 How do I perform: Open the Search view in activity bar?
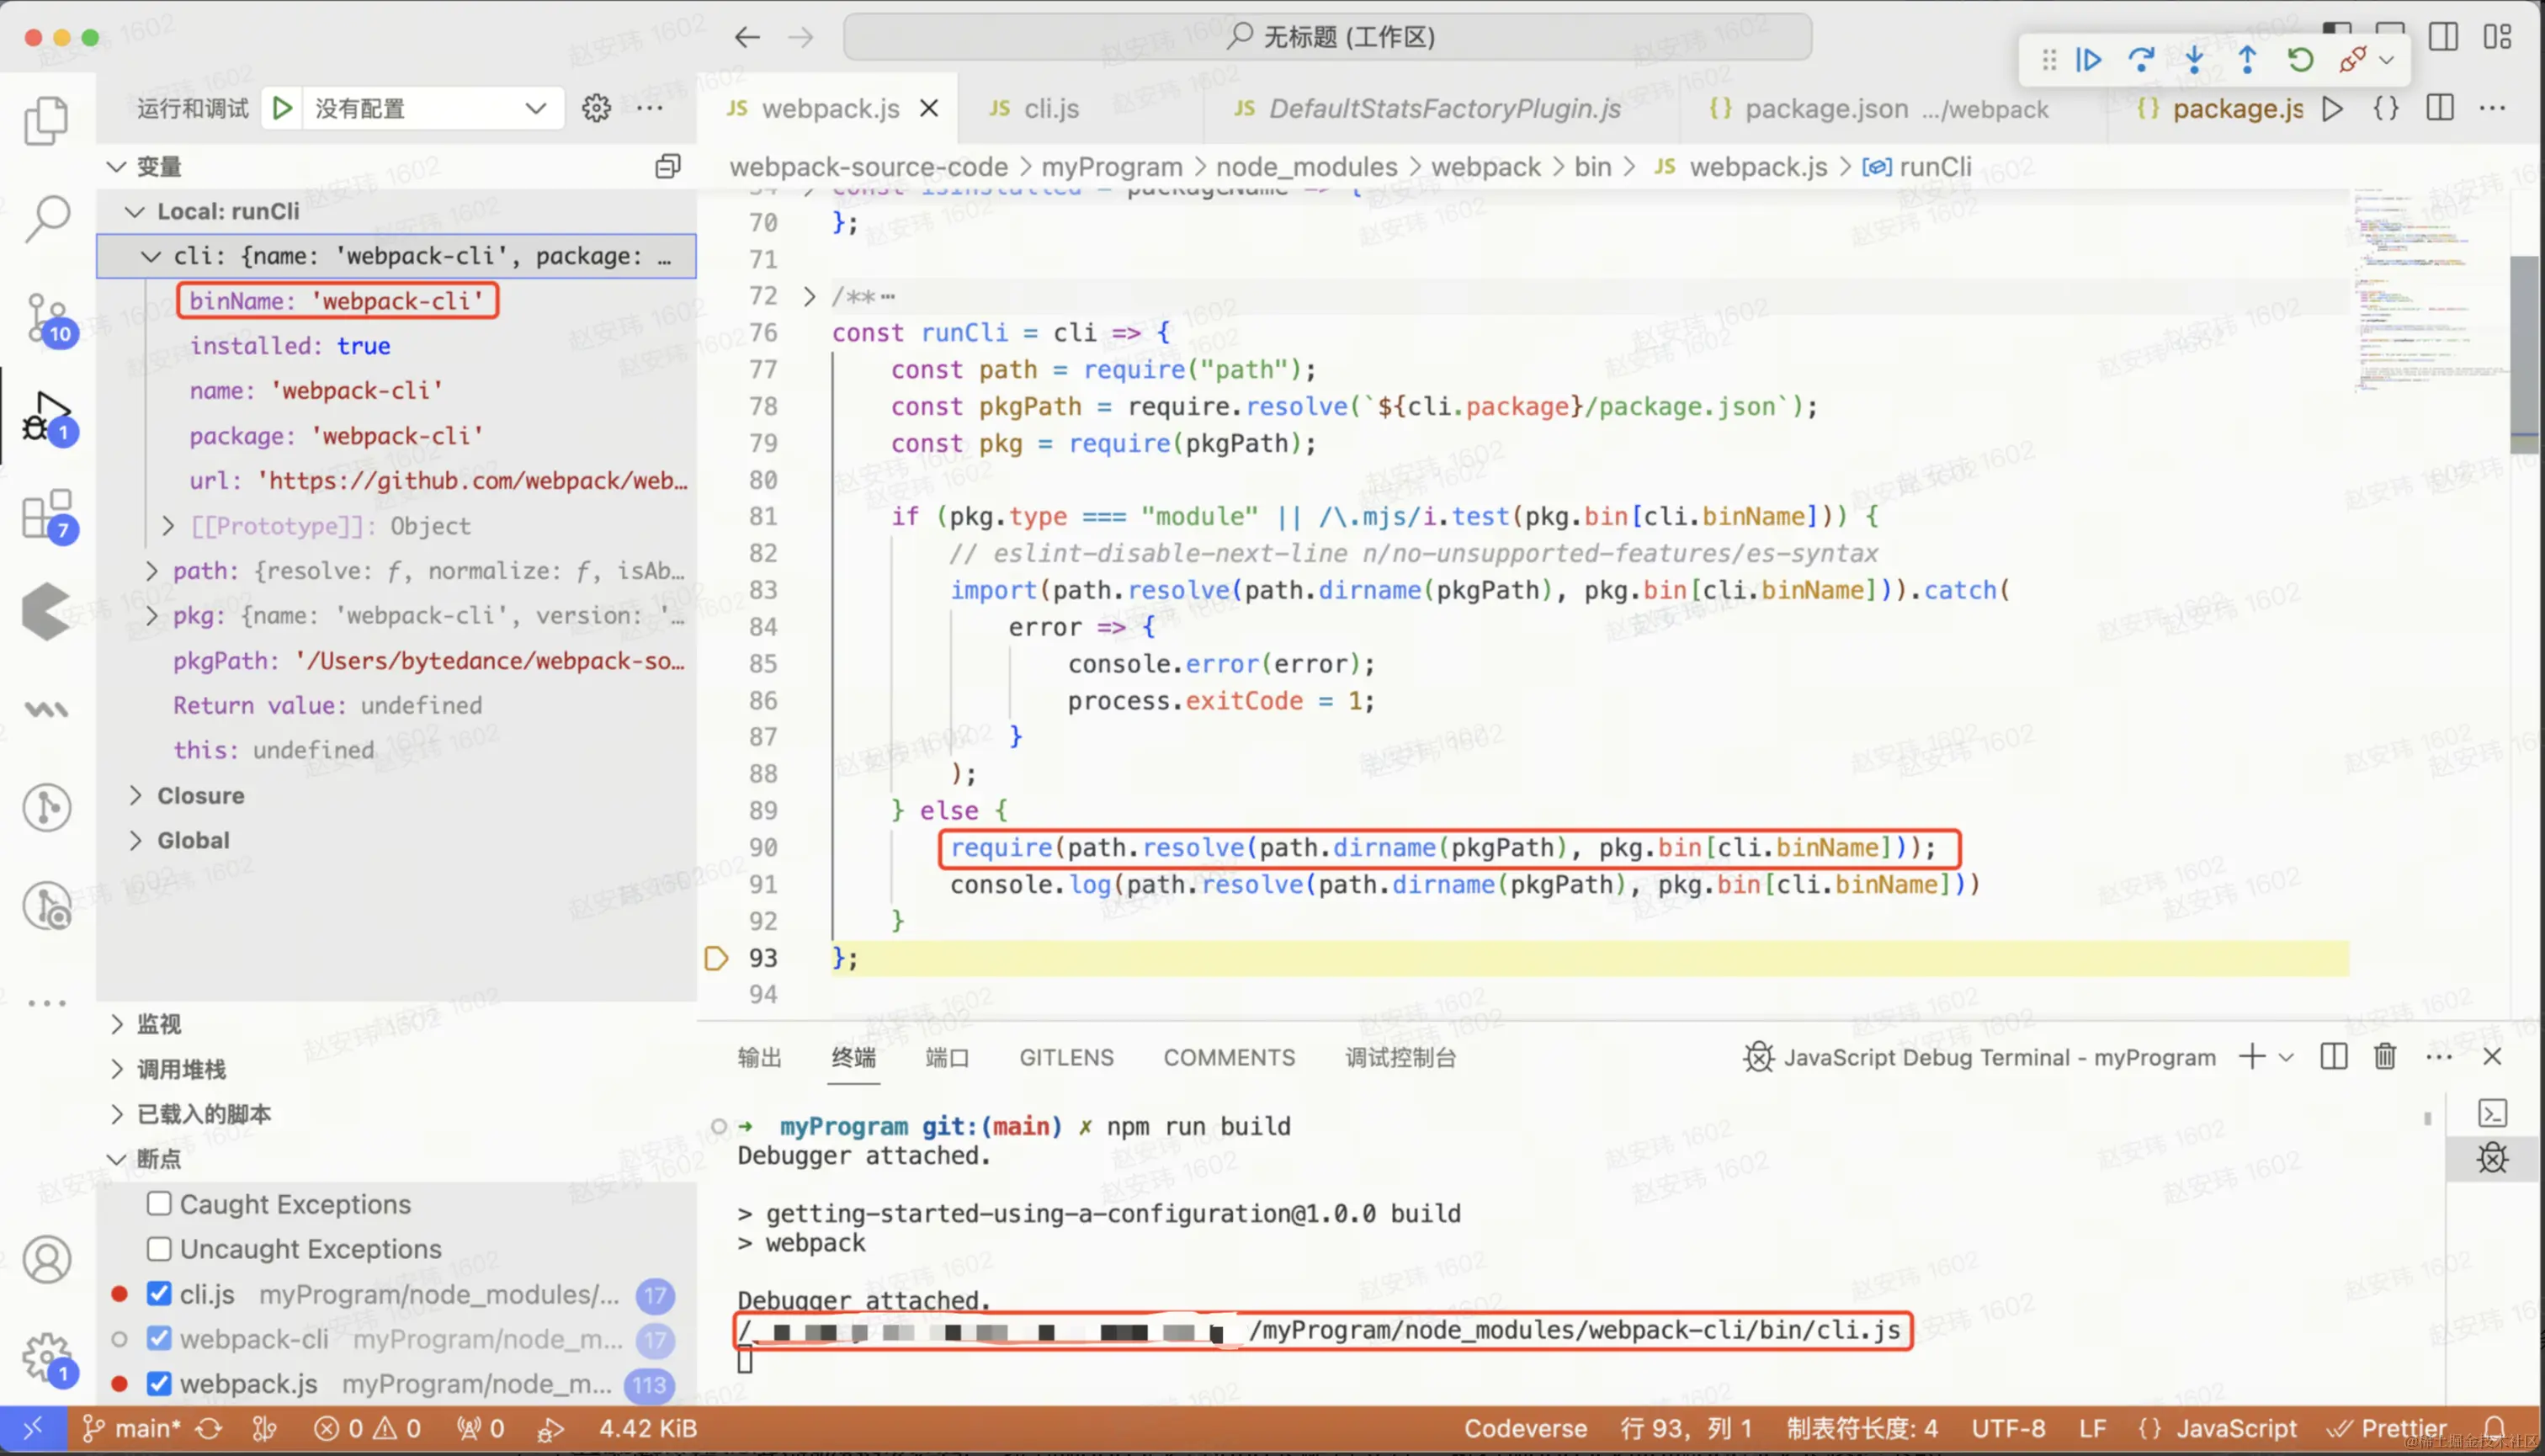tap(46, 217)
